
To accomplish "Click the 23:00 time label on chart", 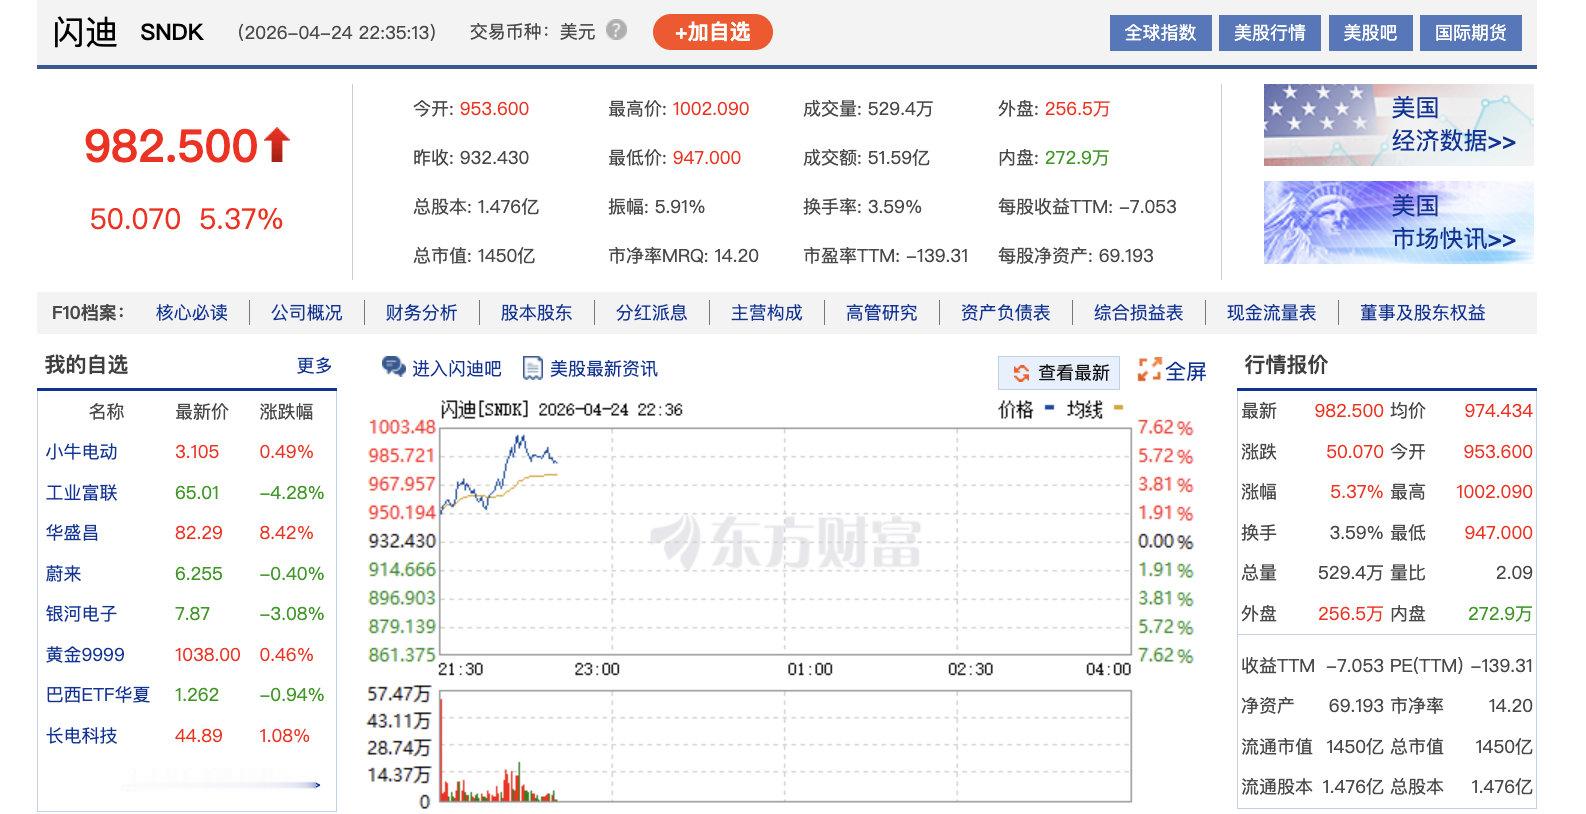I will click(597, 669).
